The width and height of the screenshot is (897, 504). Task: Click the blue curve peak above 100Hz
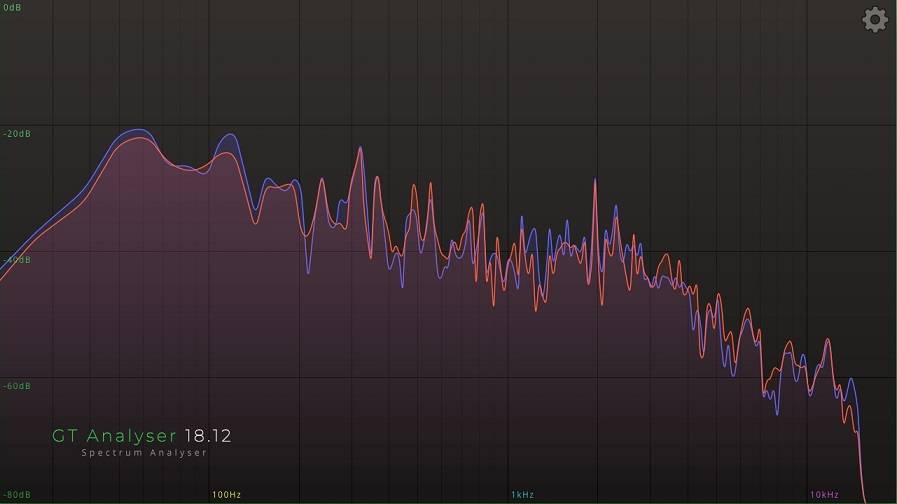[230, 135]
